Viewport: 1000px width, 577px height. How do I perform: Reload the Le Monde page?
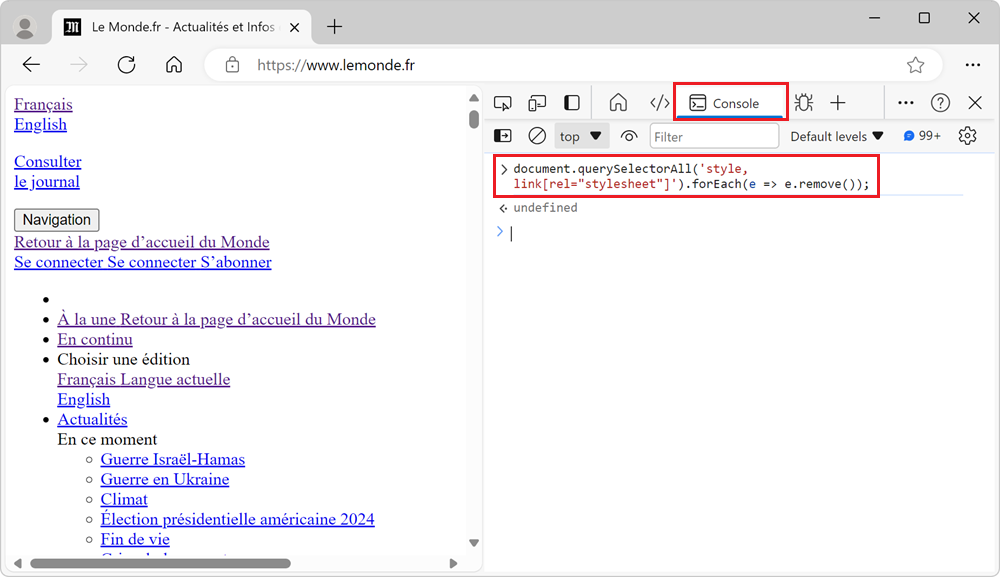point(126,64)
